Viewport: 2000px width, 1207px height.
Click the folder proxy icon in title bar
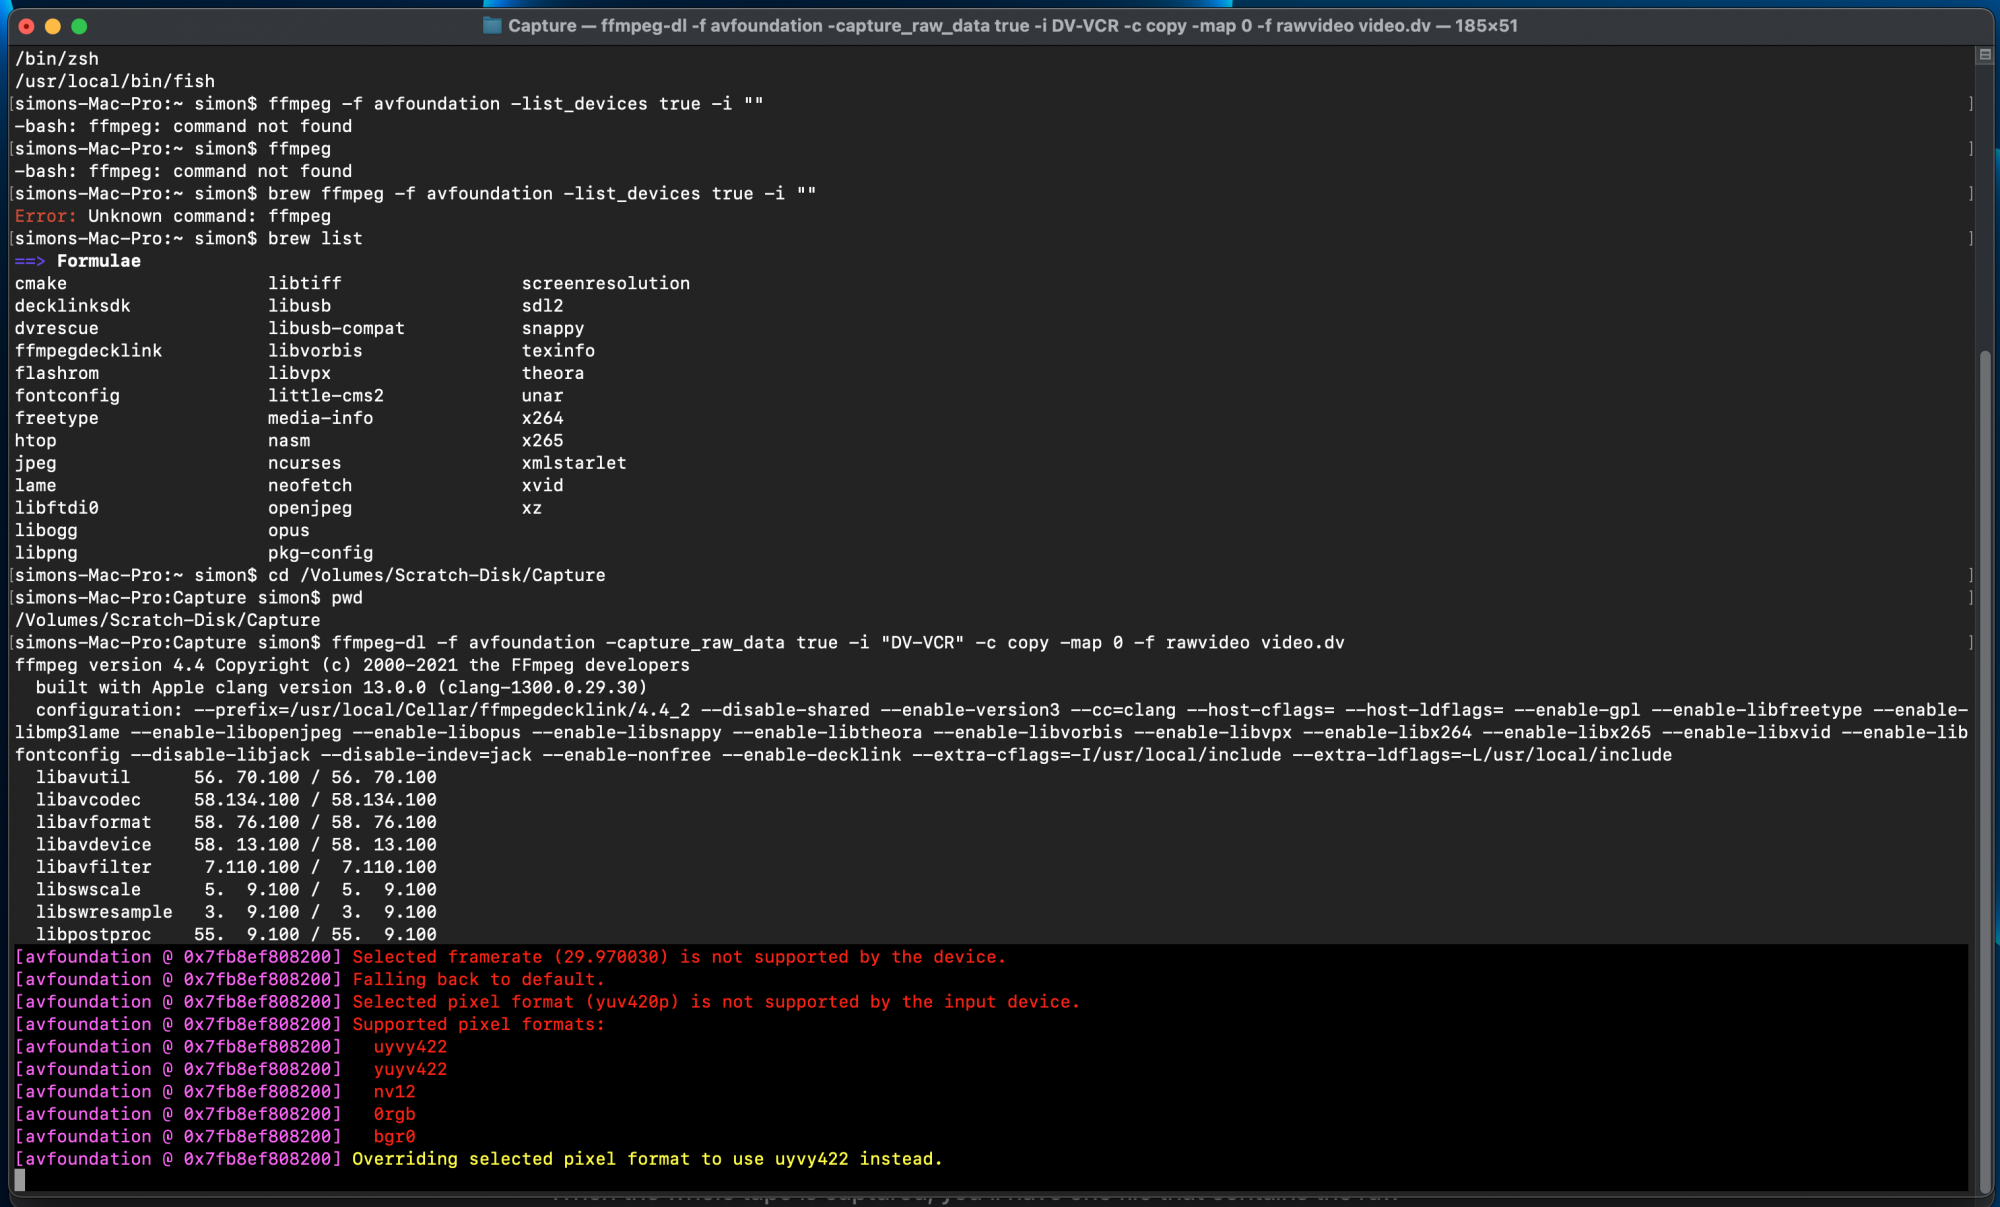[x=492, y=25]
